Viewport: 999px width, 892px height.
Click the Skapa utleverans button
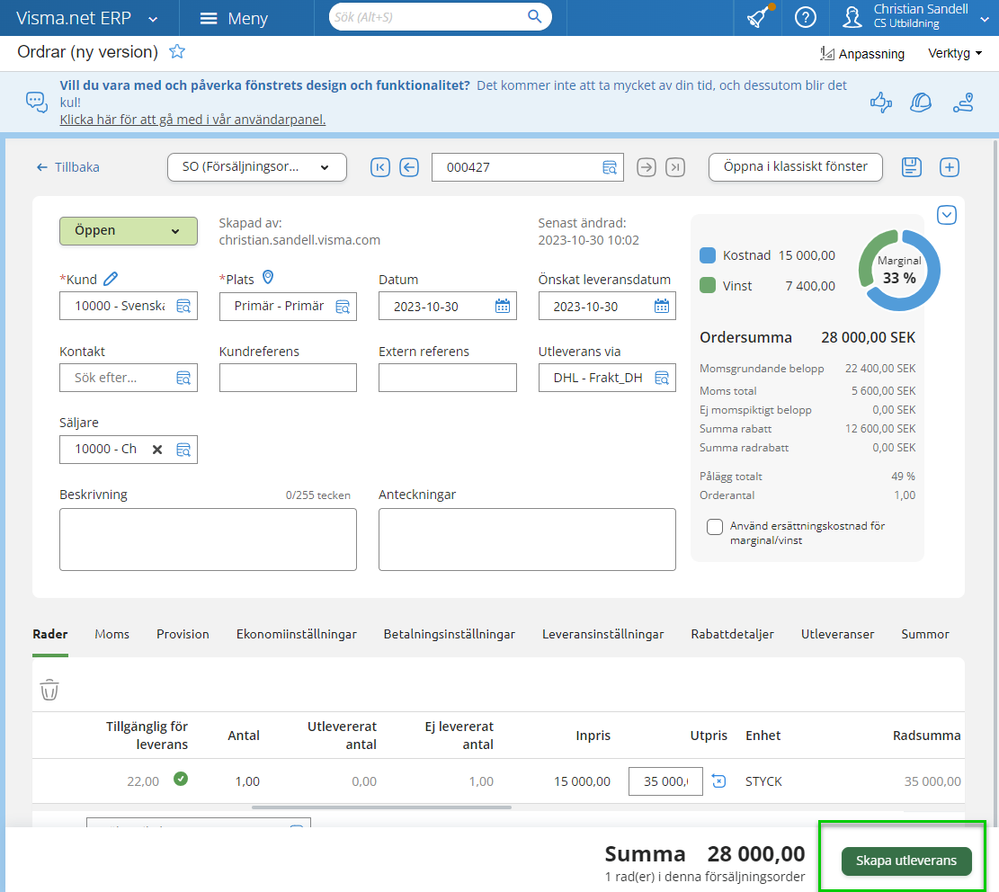(x=906, y=861)
